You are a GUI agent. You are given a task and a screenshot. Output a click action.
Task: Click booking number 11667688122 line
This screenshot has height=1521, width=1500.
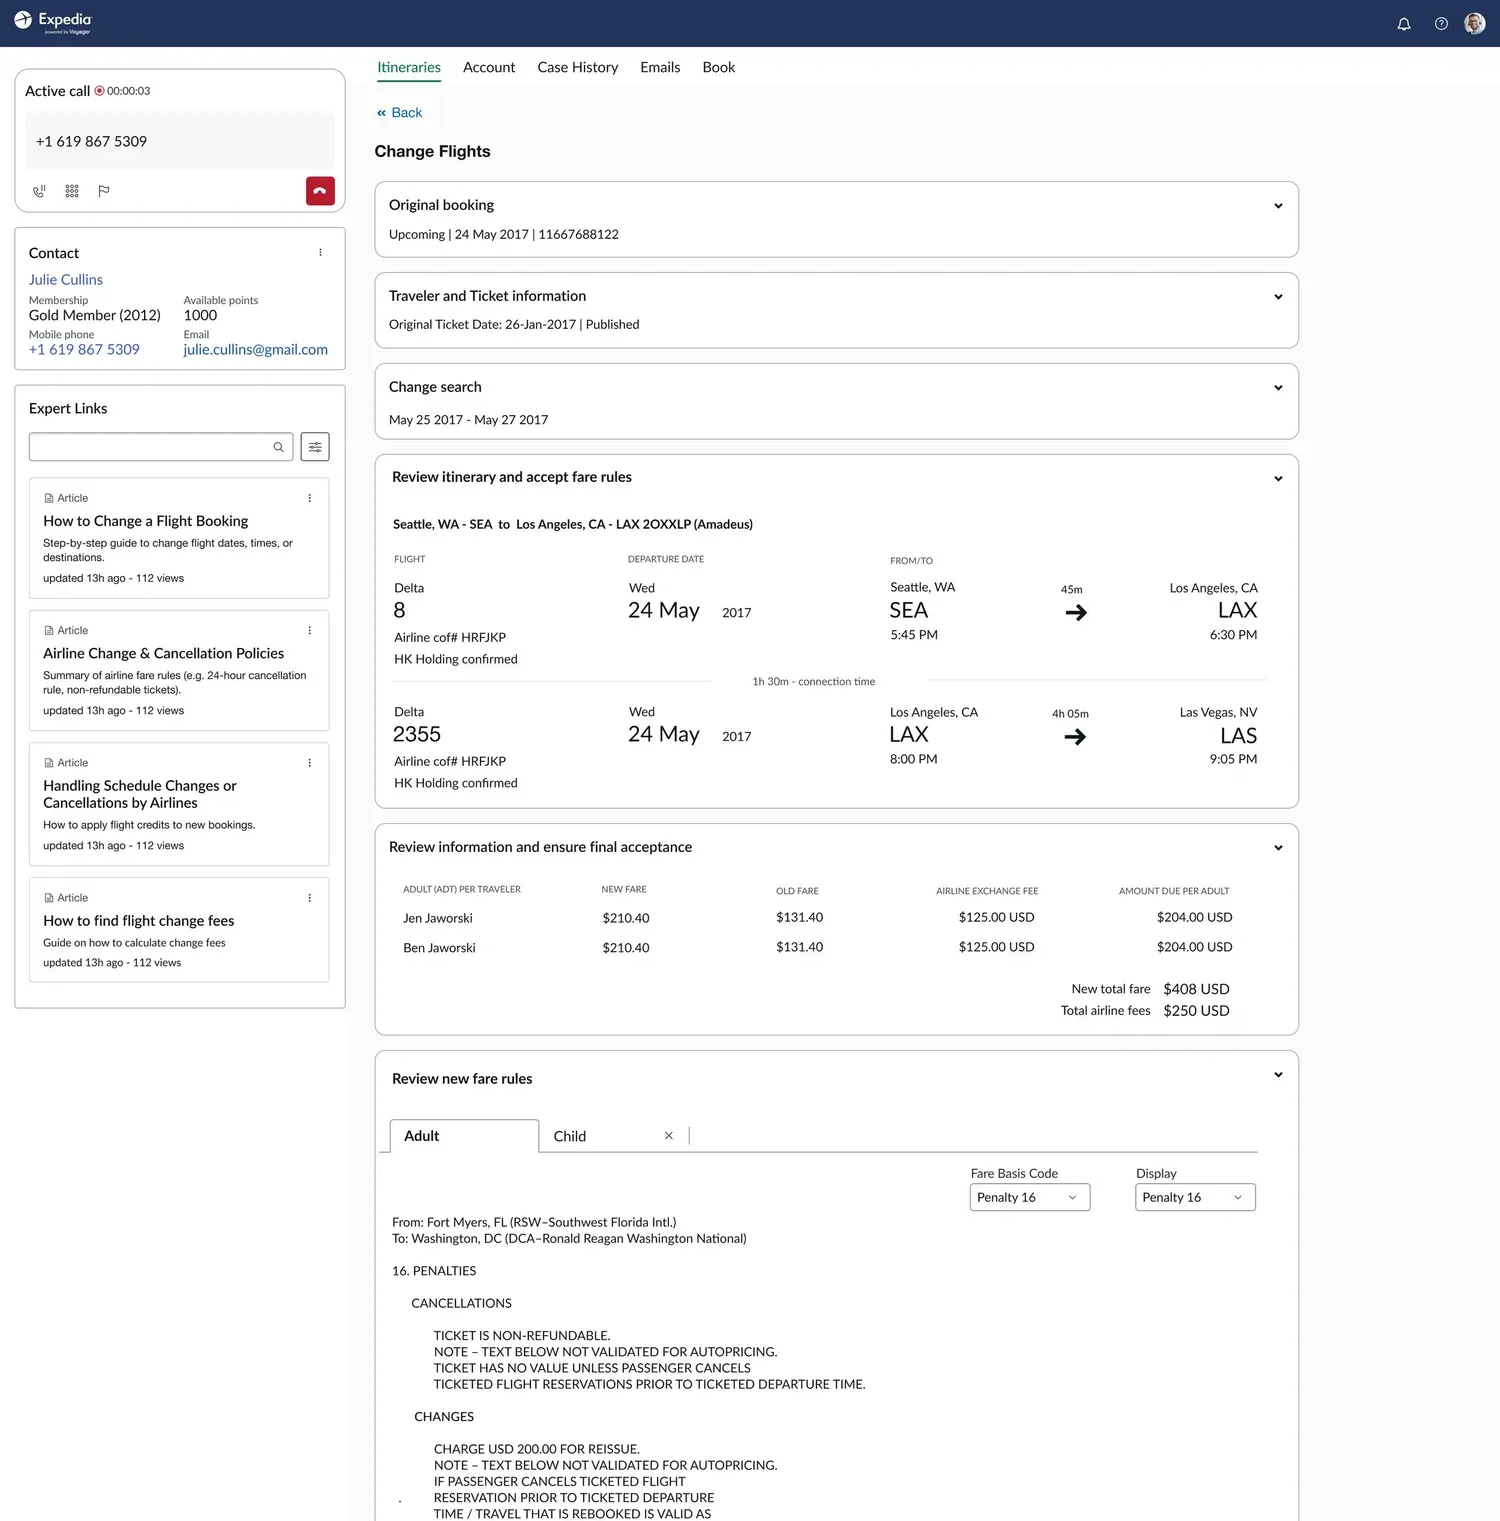point(504,234)
